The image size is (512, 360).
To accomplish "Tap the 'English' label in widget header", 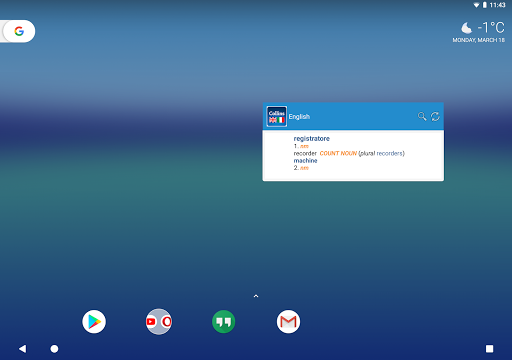I will pos(299,117).
